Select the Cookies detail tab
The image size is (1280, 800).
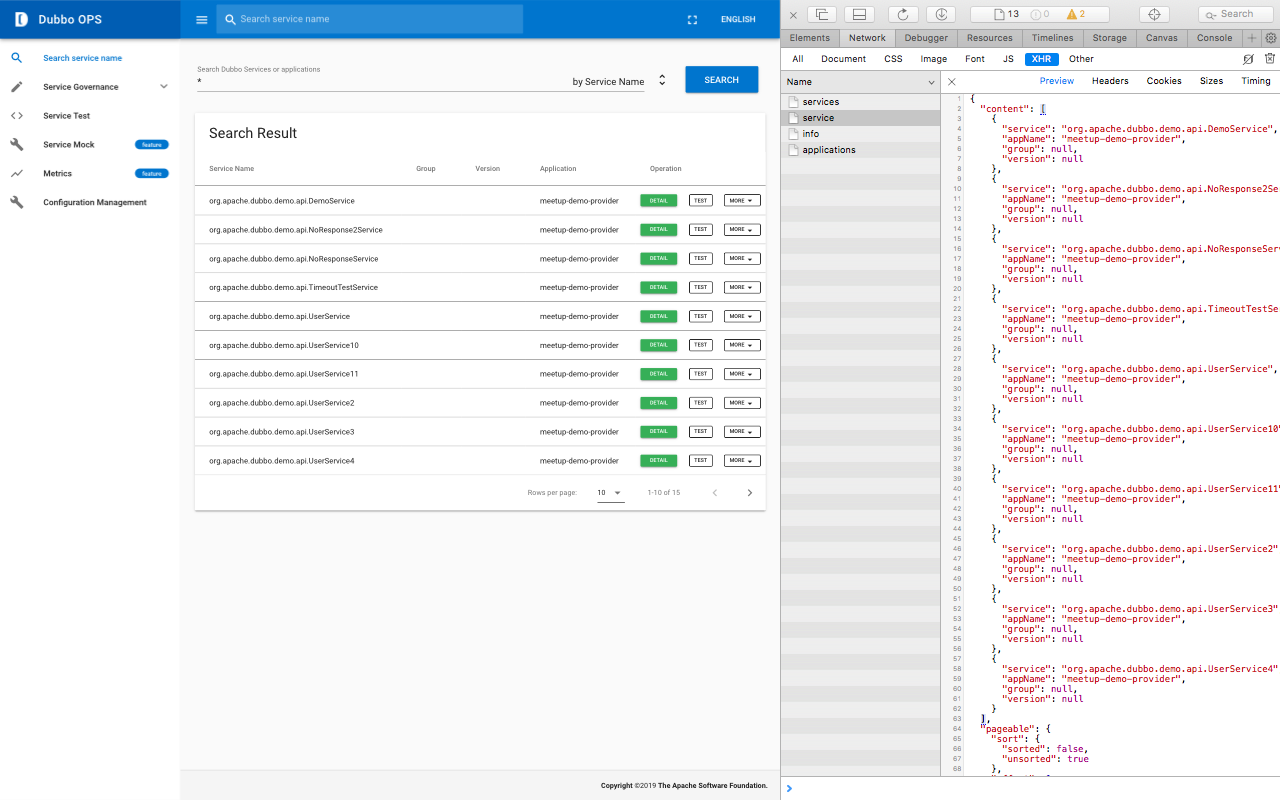[1164, 81]
